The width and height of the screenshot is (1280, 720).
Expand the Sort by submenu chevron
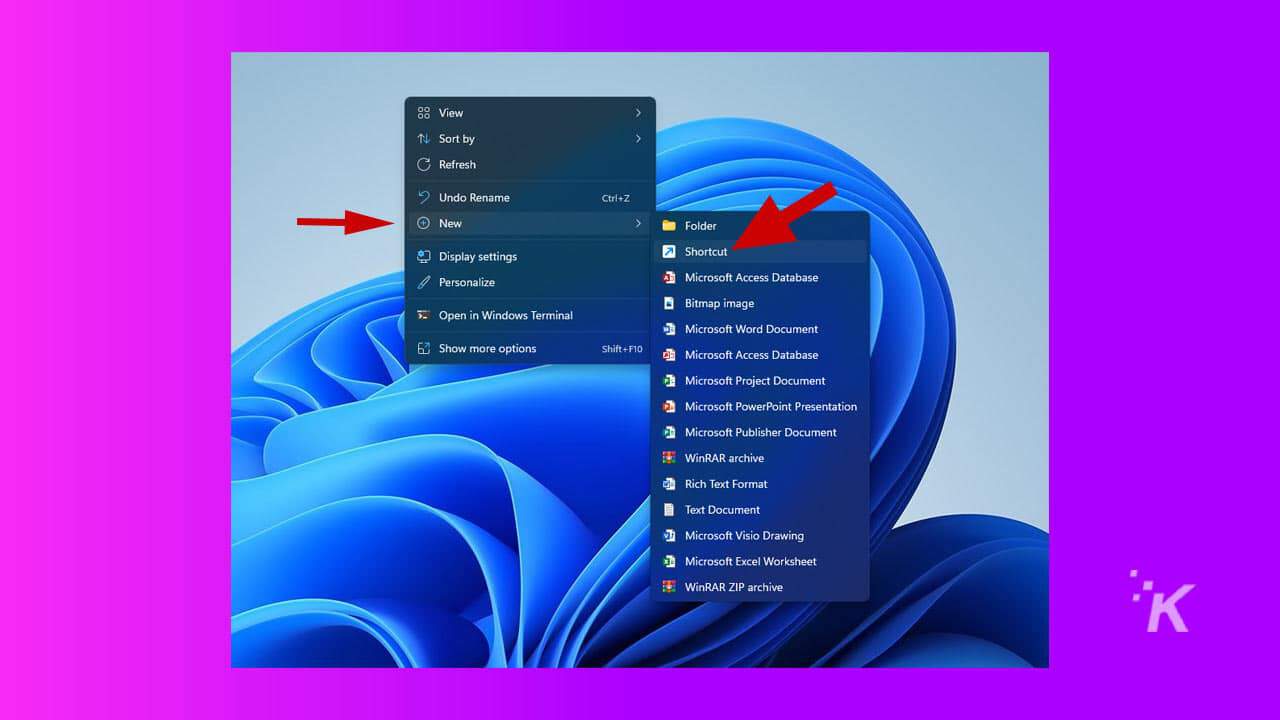point(638,139)
